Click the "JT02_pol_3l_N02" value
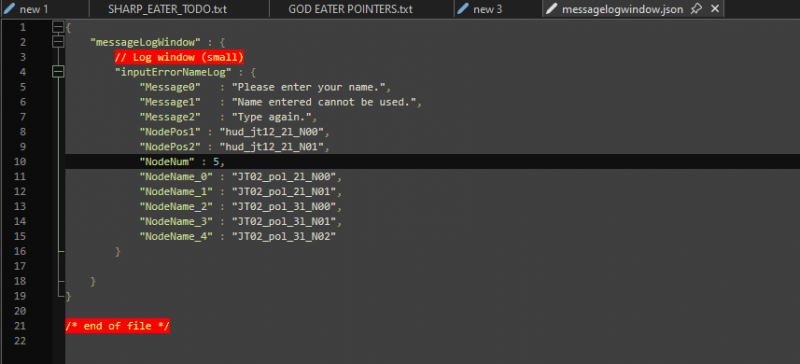This screenshot has width=800, height=364. (284, 237)
